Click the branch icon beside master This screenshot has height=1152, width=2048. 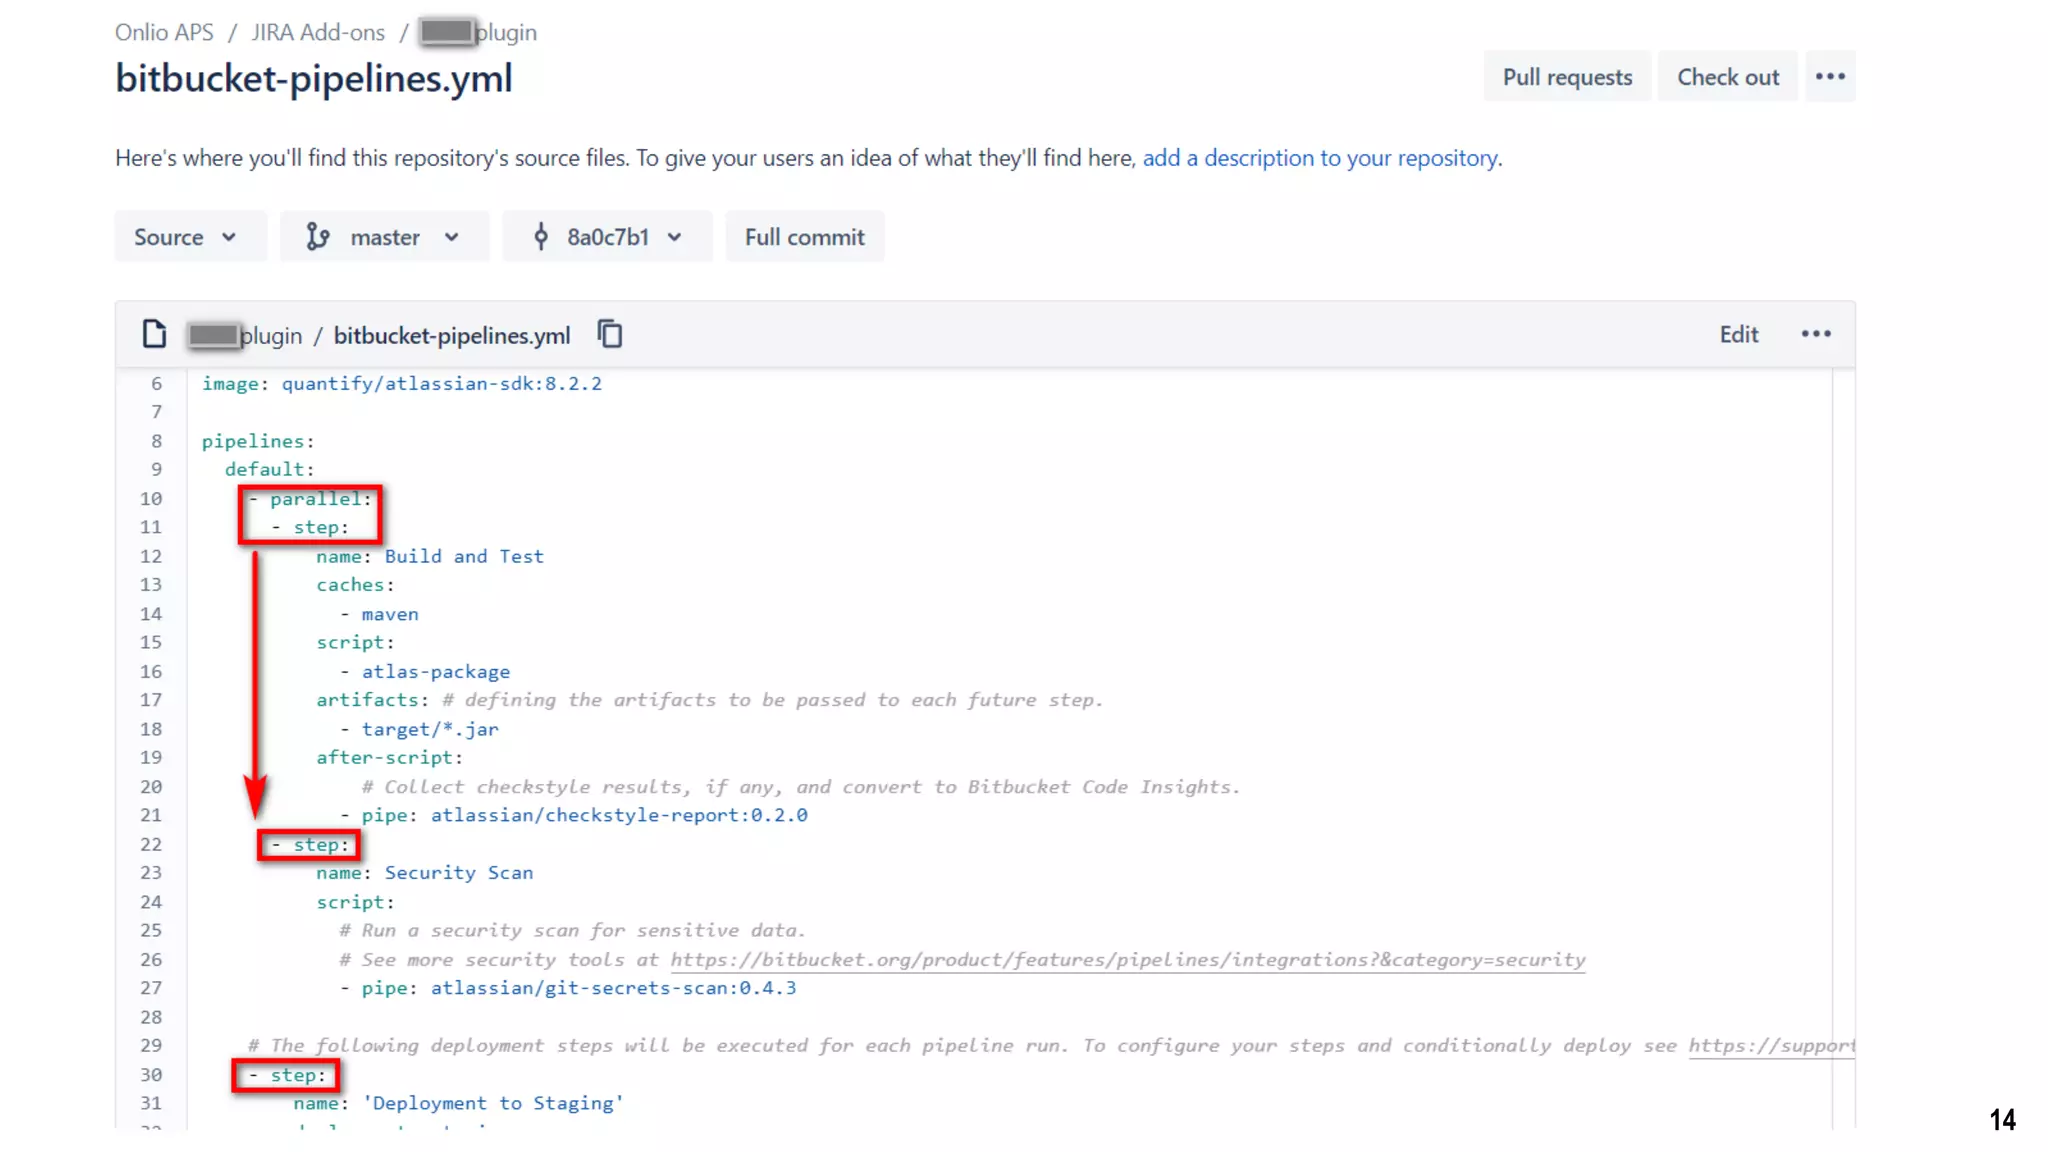tap(317, 237)
